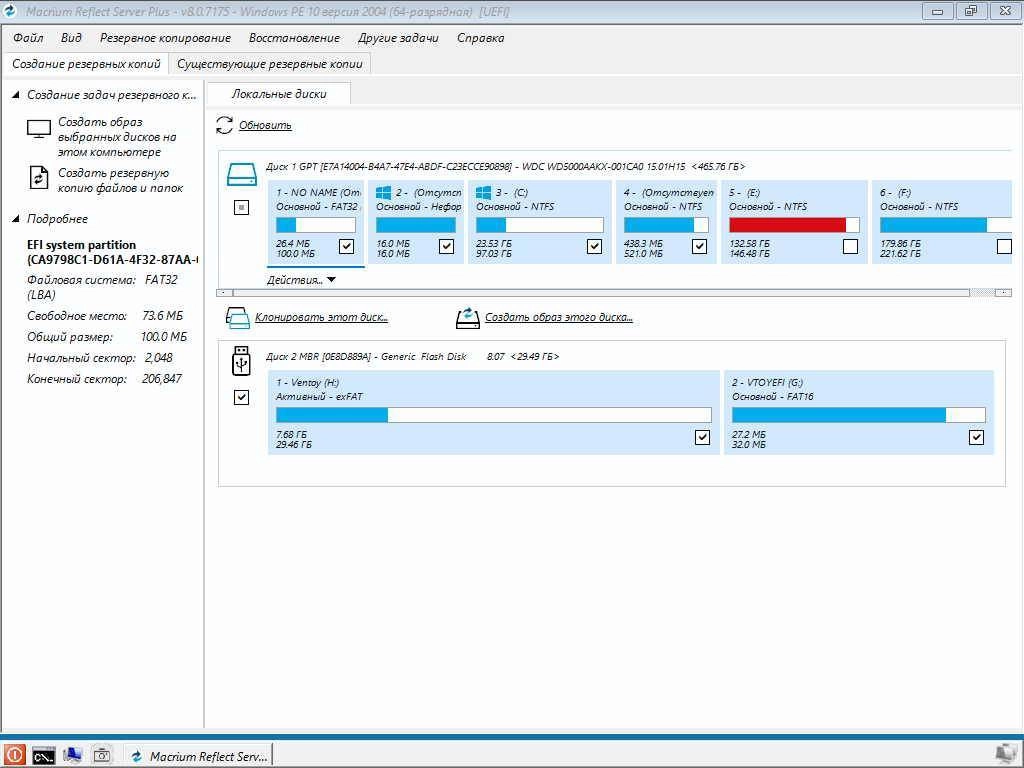Click the monitor icon for Создать образ выбранных дисков
1024x768 pixels.
[39, 129]
